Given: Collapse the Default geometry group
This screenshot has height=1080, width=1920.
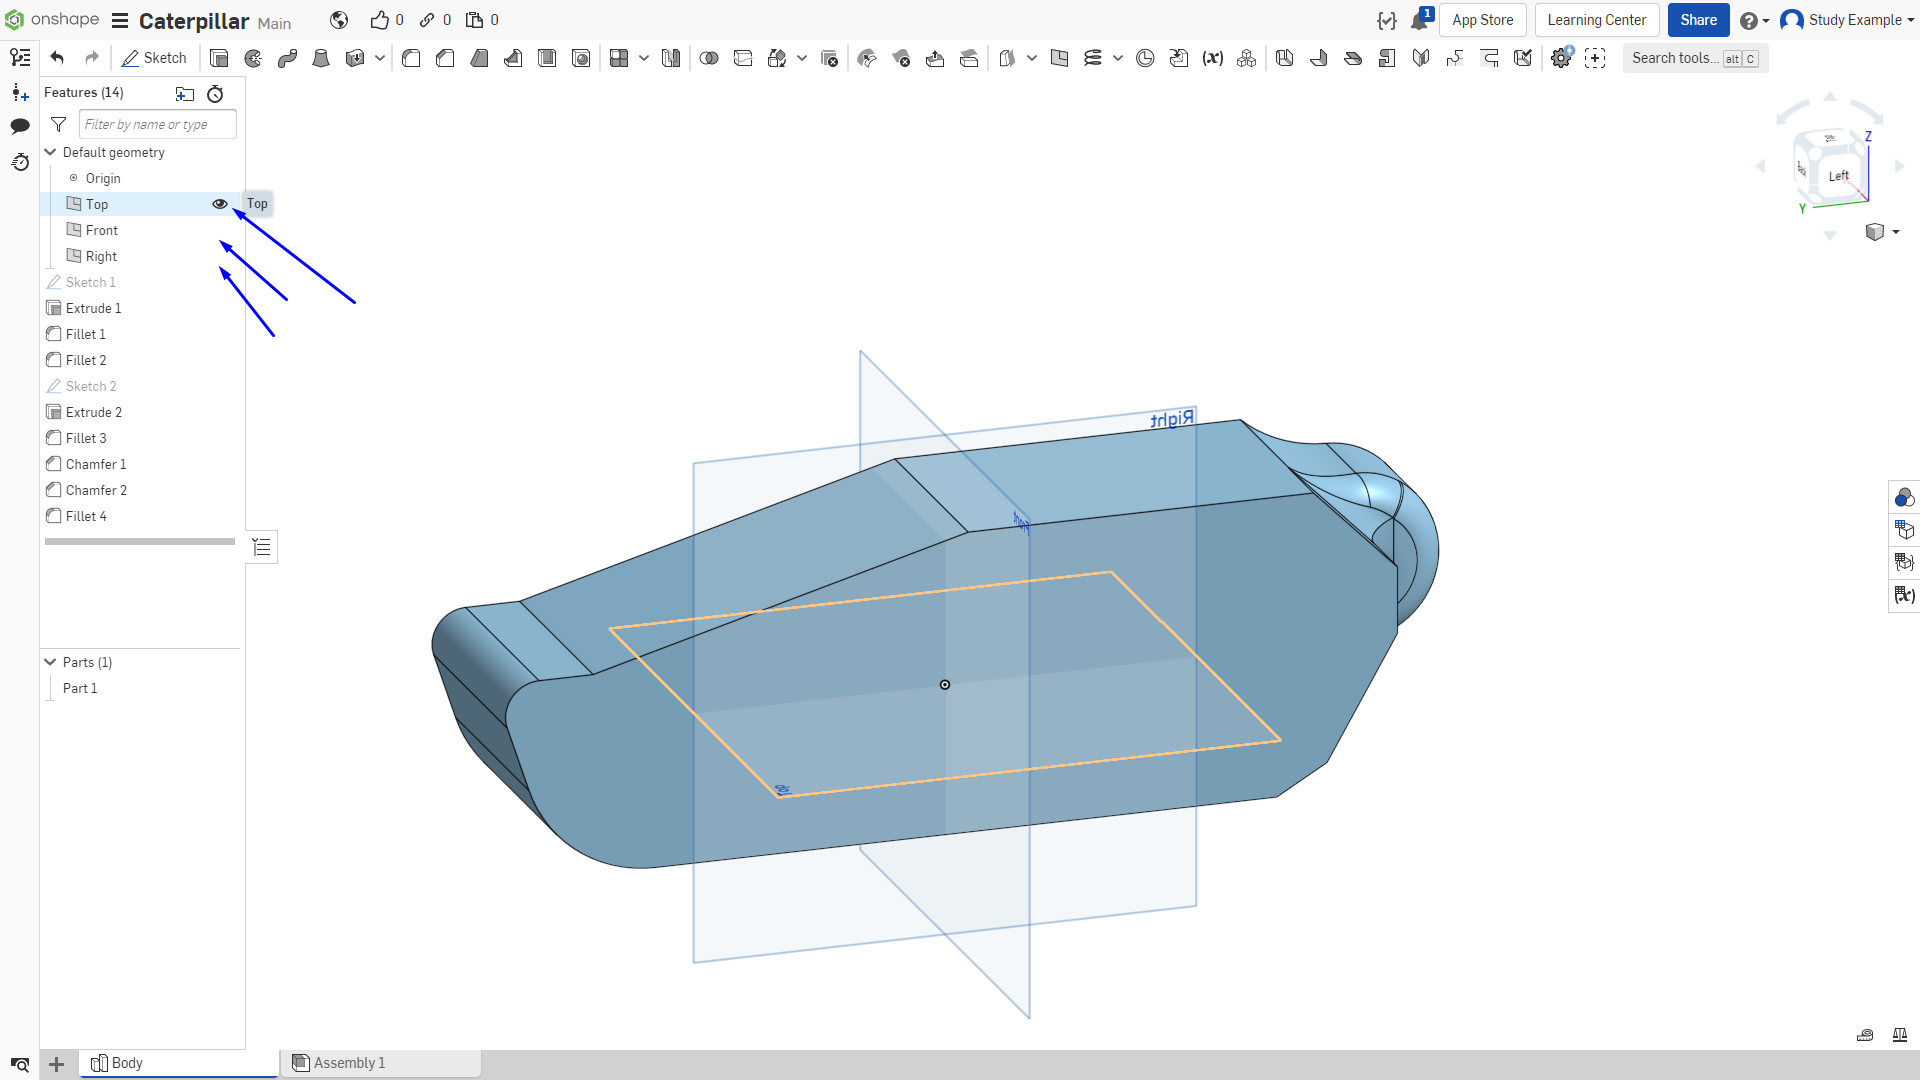Looking at the screenshot, I should [x=50, y=152].
